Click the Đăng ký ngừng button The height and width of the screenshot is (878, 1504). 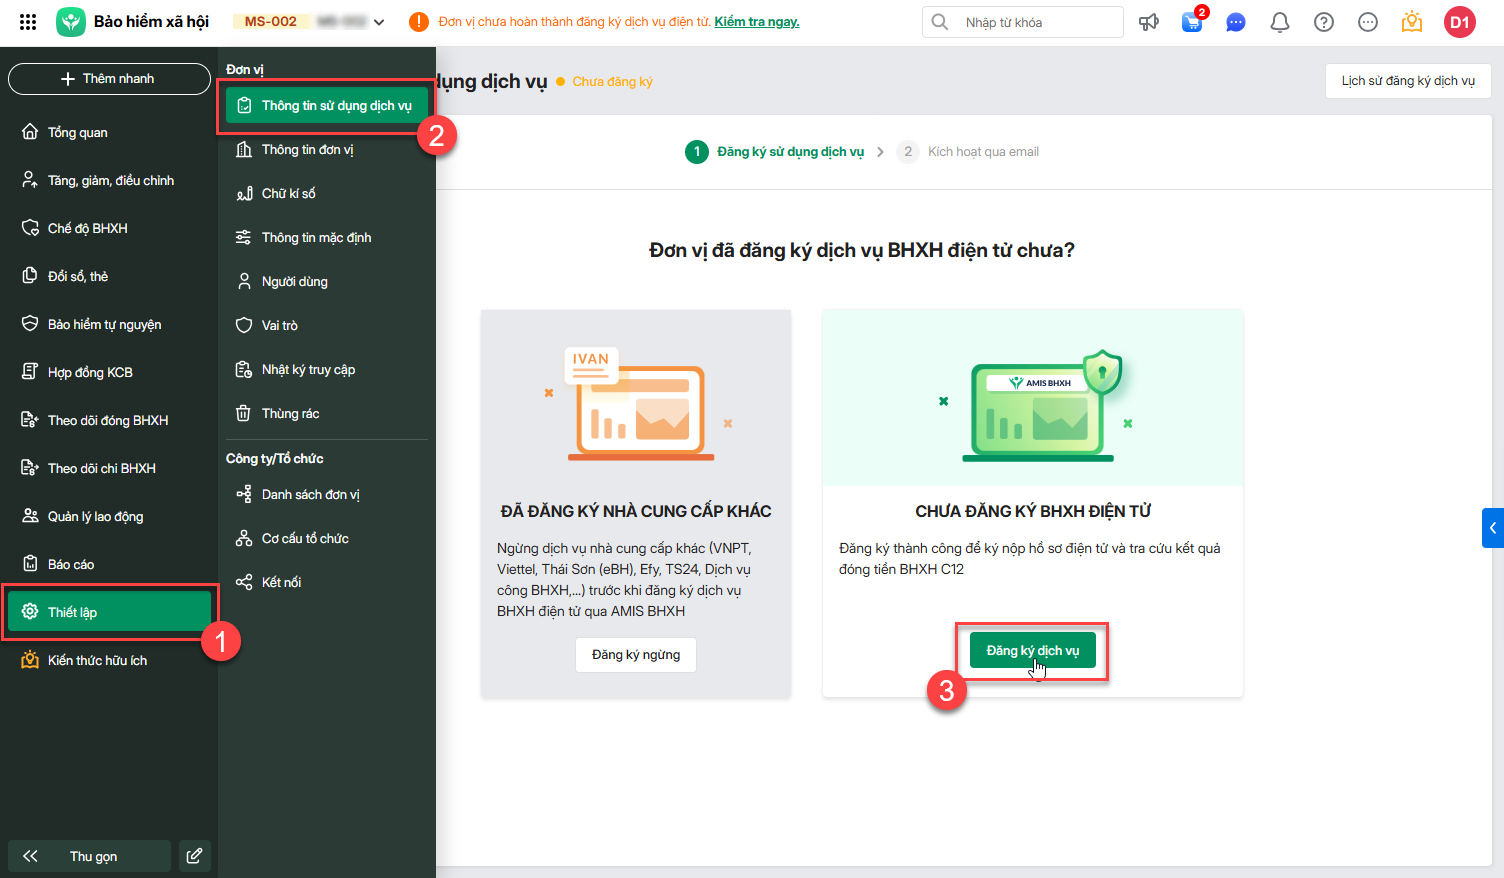coord(636,655)
